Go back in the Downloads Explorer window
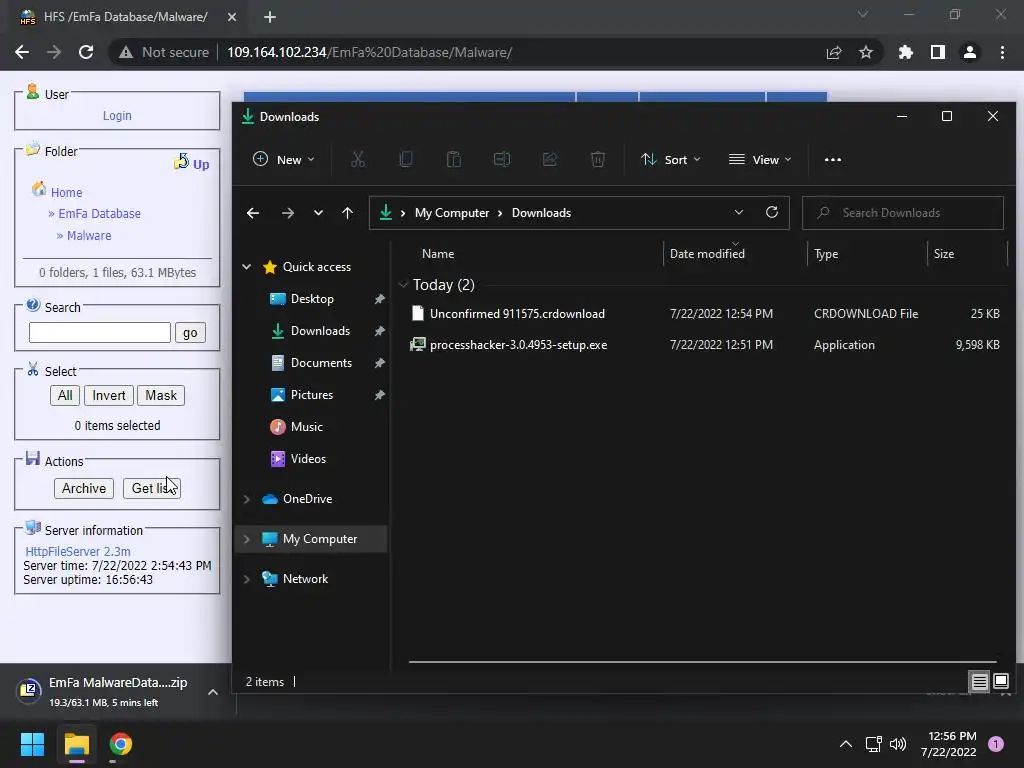The image size is (1024, 768). click(x=253, y=213)
